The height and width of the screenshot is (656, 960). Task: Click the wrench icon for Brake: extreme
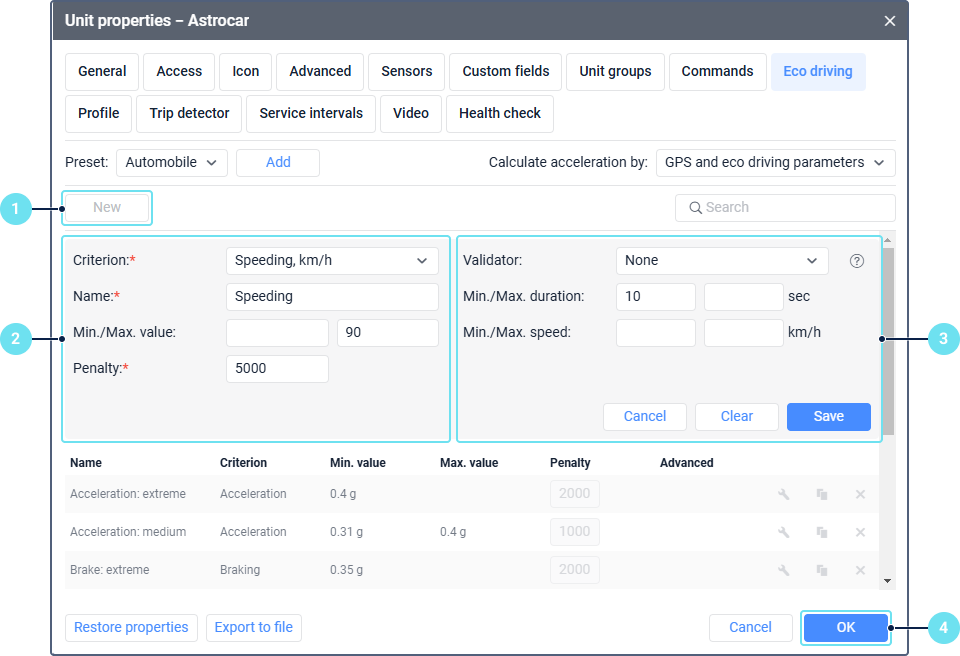(784, 570)
